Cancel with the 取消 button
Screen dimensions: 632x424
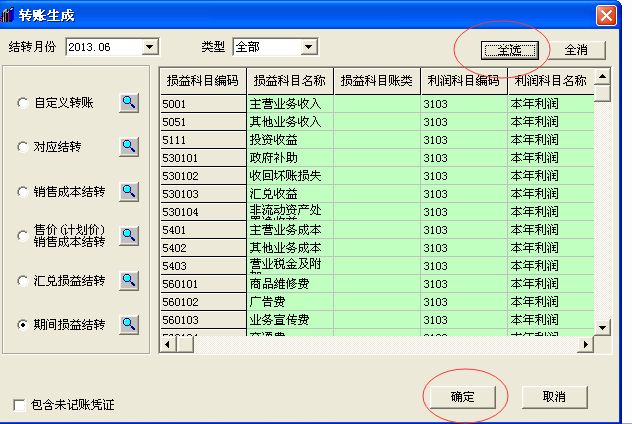coord(554,397)
